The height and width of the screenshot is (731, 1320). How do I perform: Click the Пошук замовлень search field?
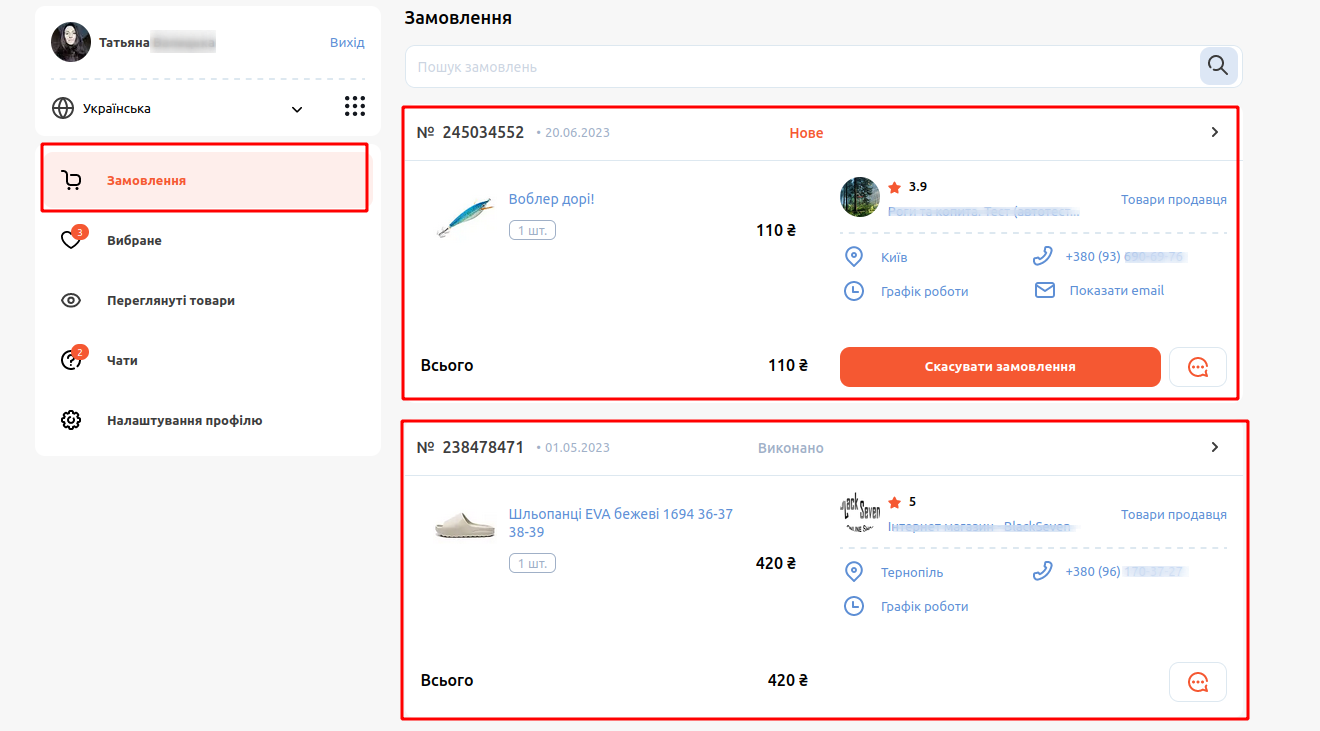pyautogui.click(x=802, y=66)
